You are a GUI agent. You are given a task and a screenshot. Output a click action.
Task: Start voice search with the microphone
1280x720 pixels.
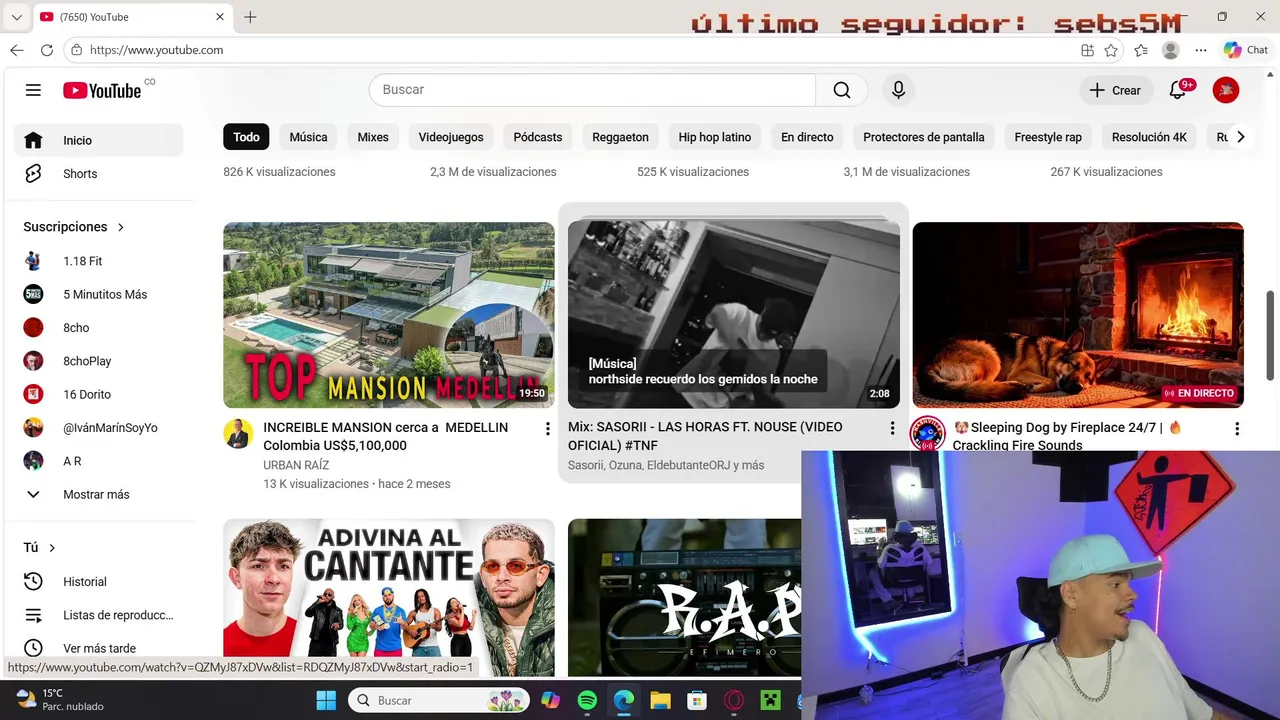(898, 90)
